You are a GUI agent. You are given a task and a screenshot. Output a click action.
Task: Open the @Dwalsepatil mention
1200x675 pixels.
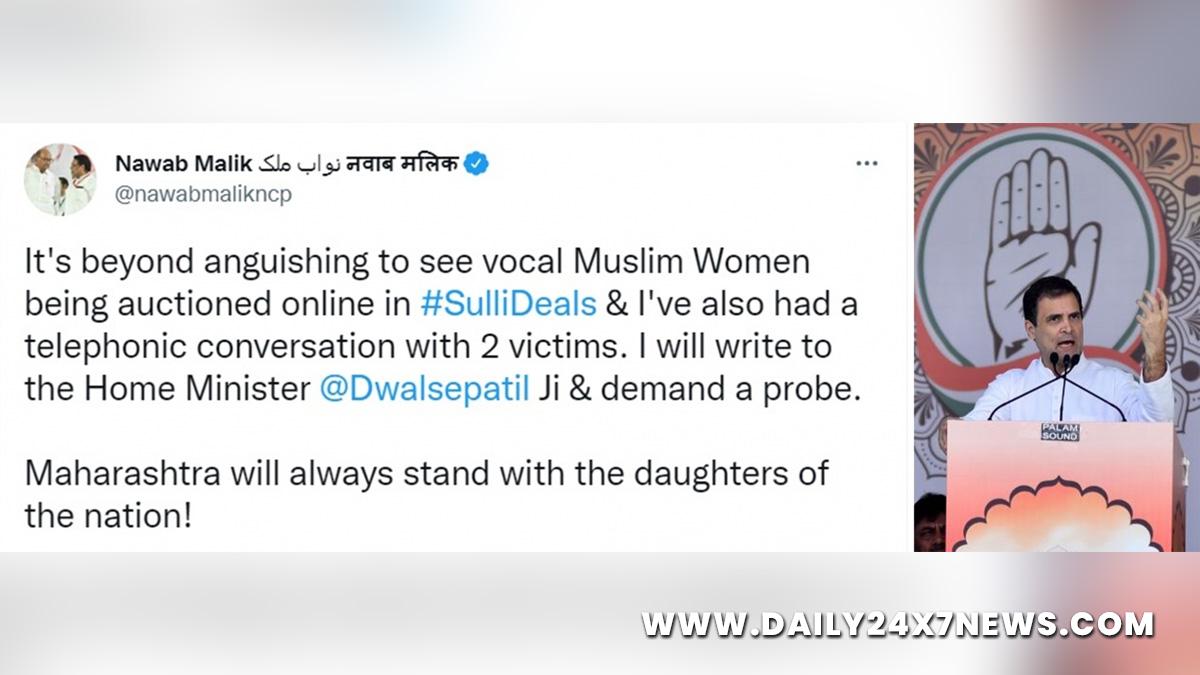click(423, 388)
